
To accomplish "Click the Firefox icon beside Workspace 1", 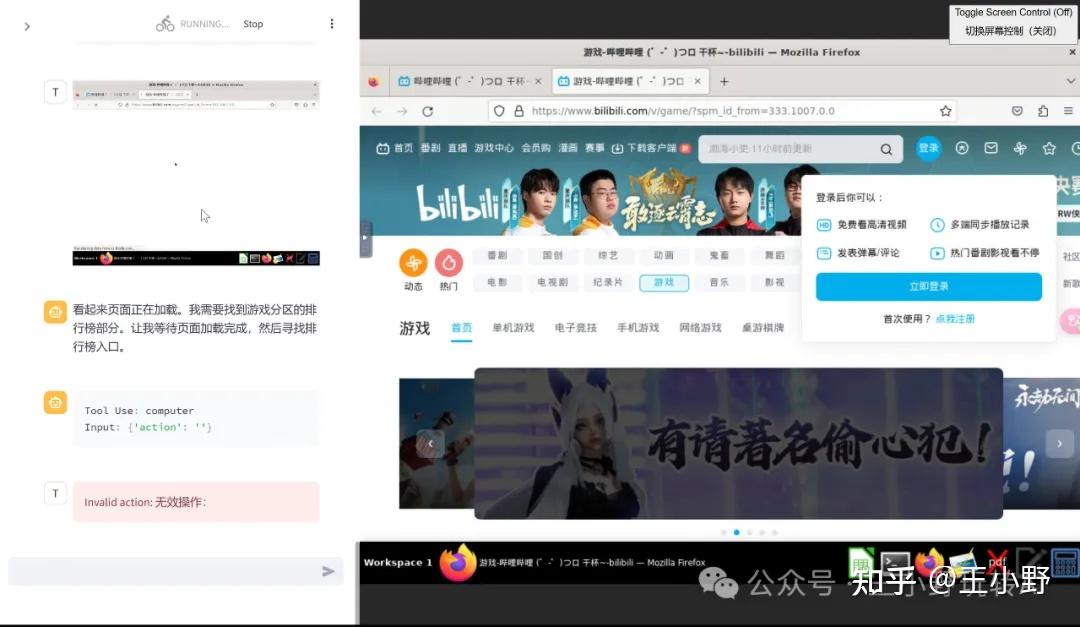I will [458, 563].
